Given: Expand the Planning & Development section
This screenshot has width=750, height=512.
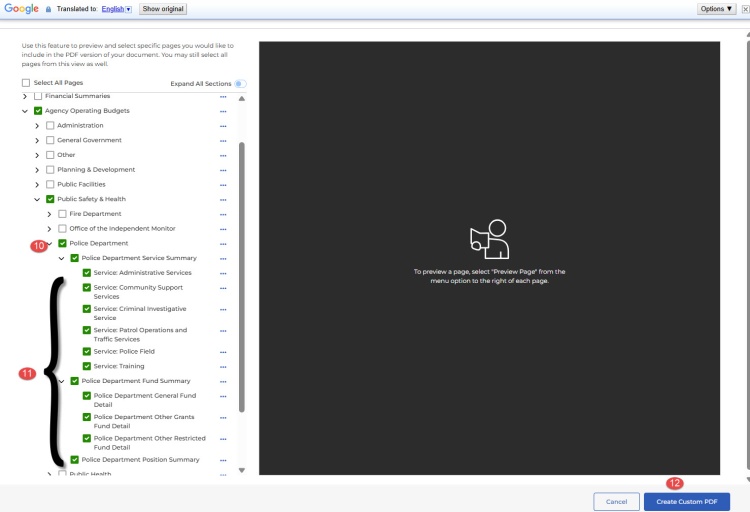Looking at the screenshot, I should point(37,170).
